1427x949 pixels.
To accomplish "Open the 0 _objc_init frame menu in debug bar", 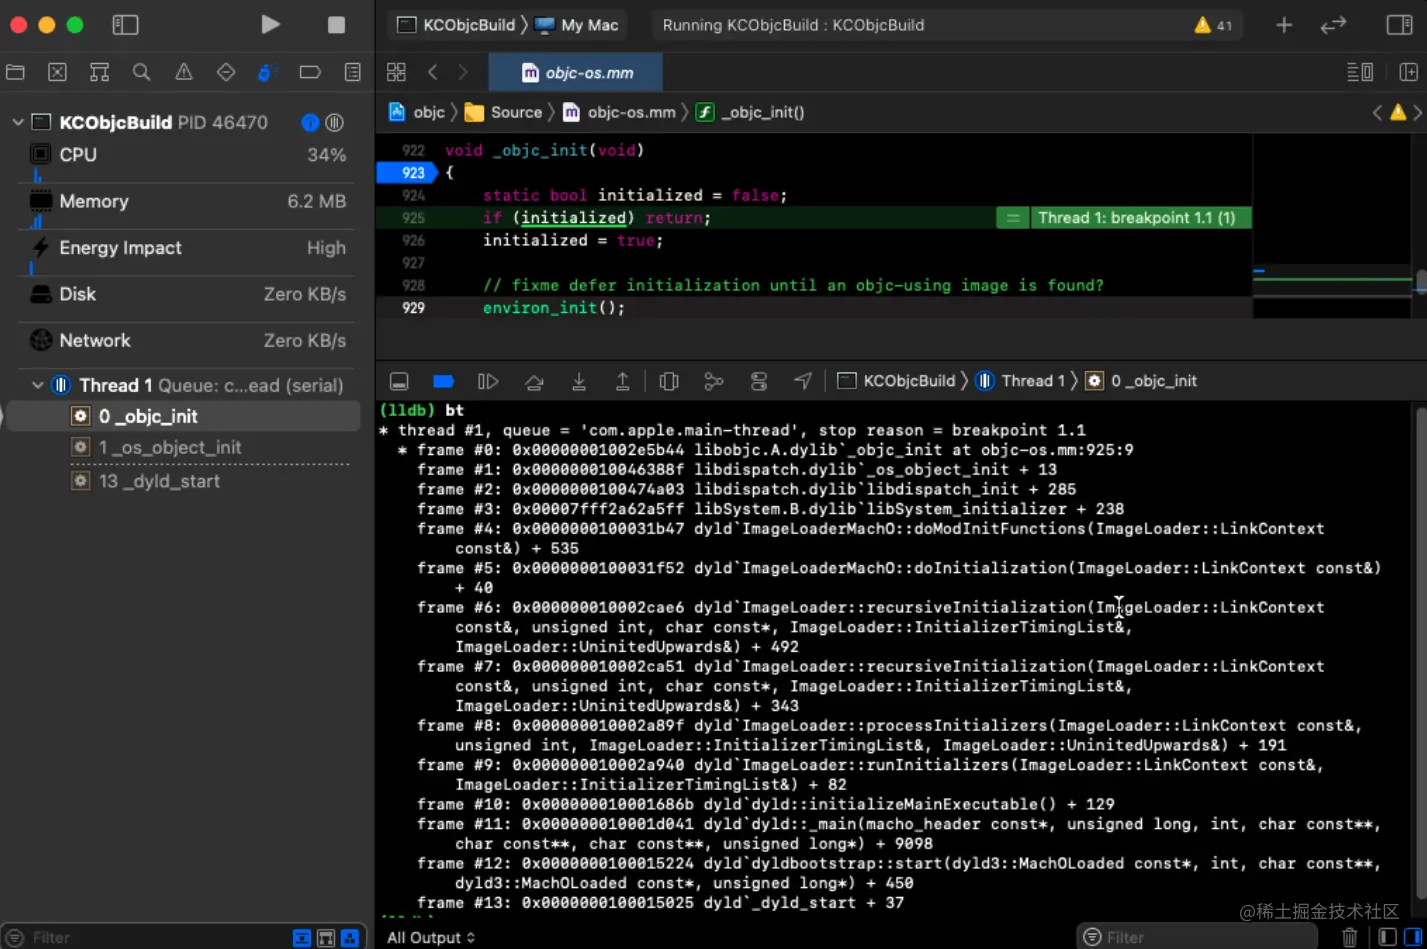I will coord(1141,381).
